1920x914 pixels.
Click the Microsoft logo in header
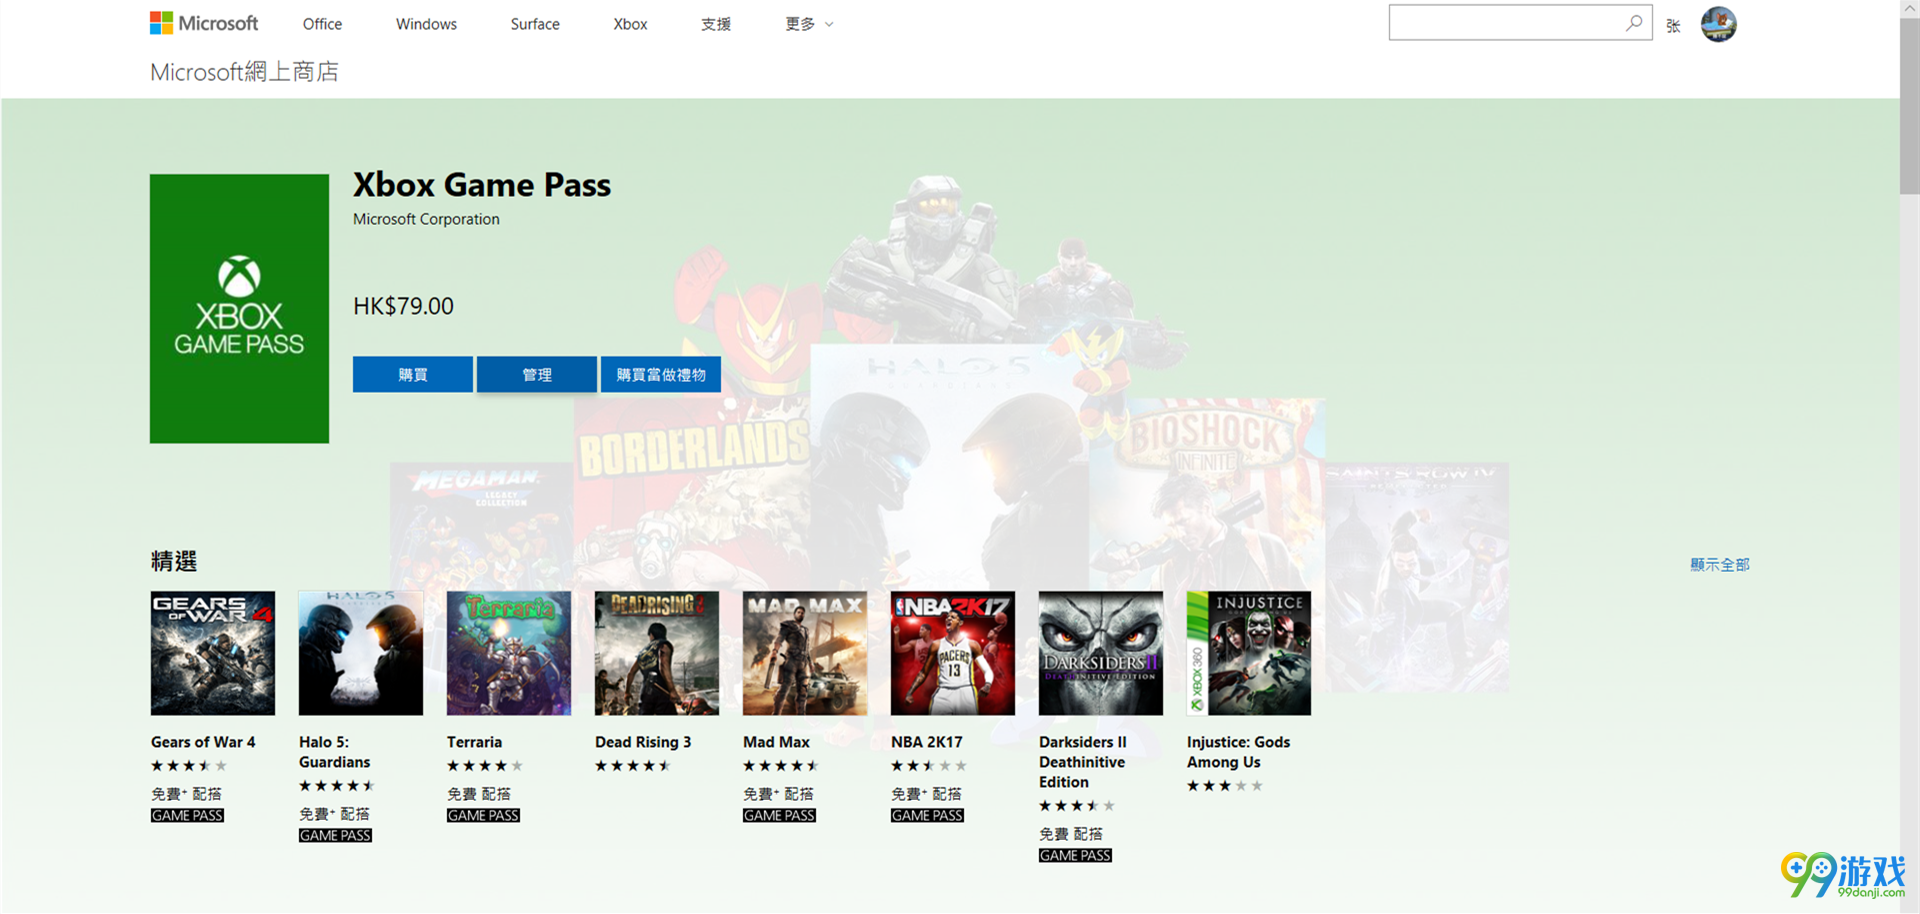tap(204, 23)
